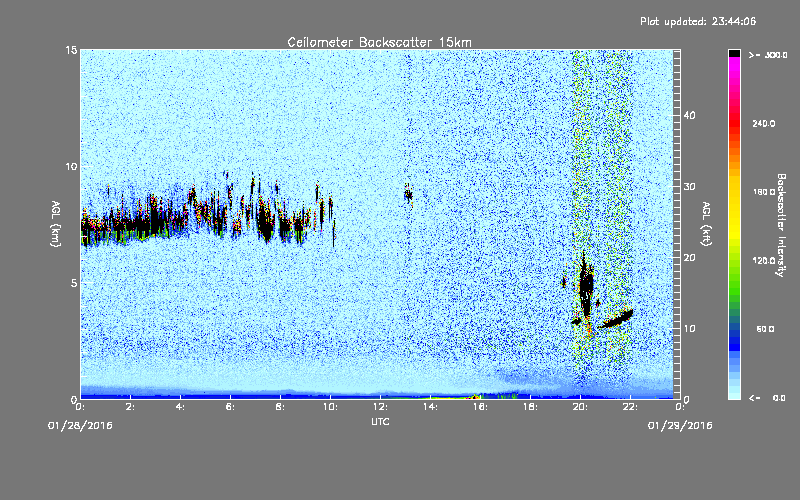Click the "60.0" colorbar label
This screenshot has width=800, height=500.
(766, 329)
